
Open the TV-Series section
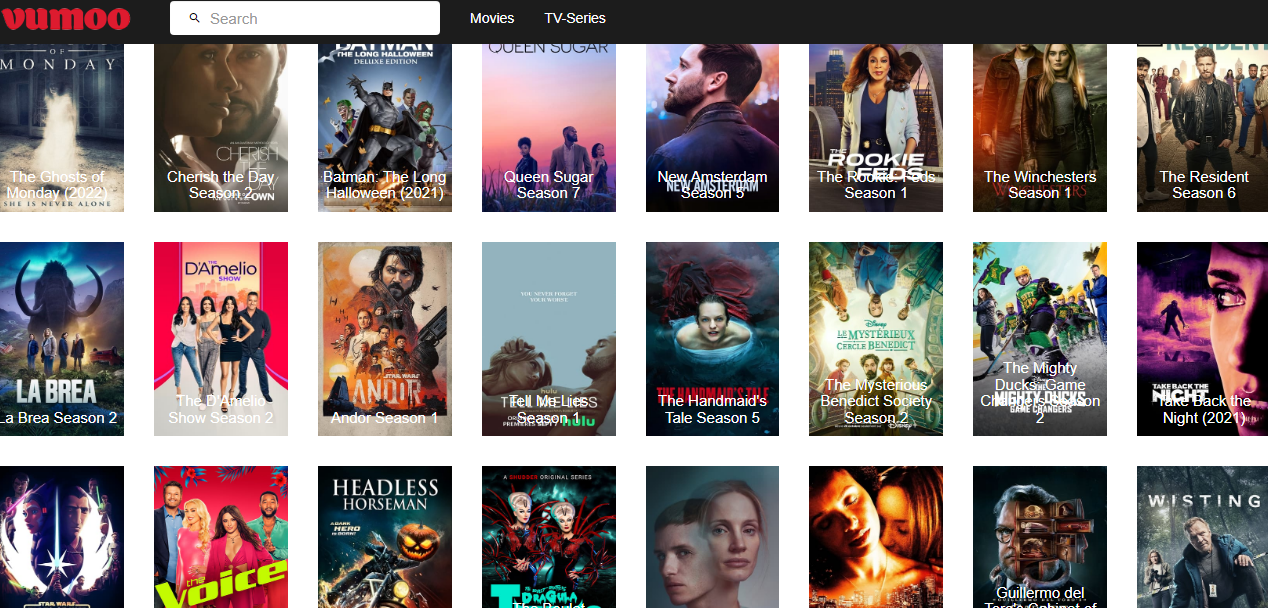[574, 18]
